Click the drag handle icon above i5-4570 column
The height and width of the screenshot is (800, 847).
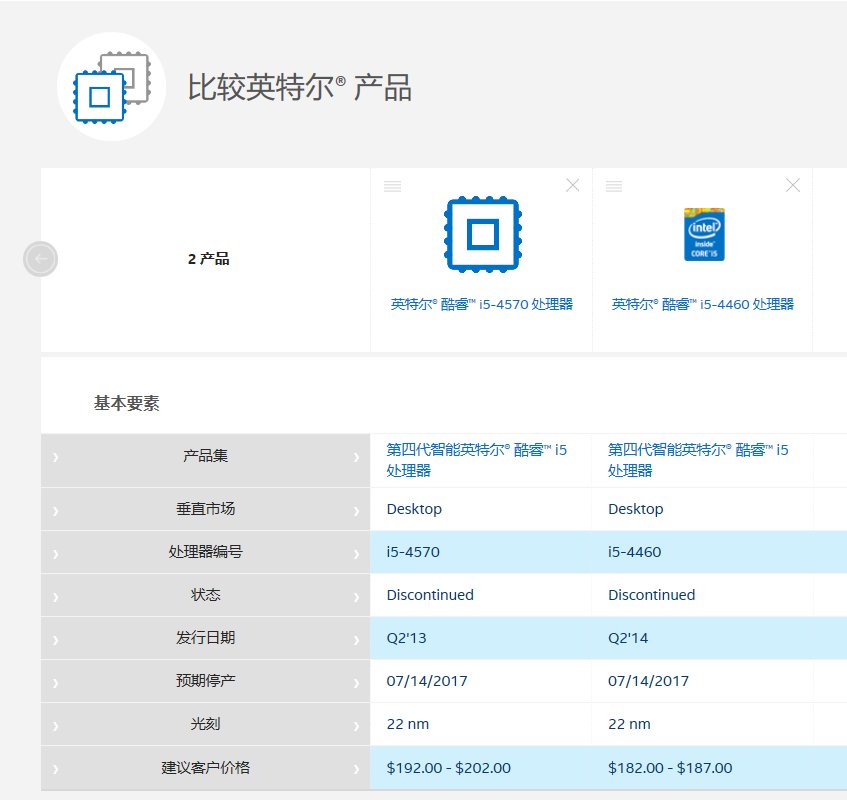pyautogui.click(x=391, y=185)
